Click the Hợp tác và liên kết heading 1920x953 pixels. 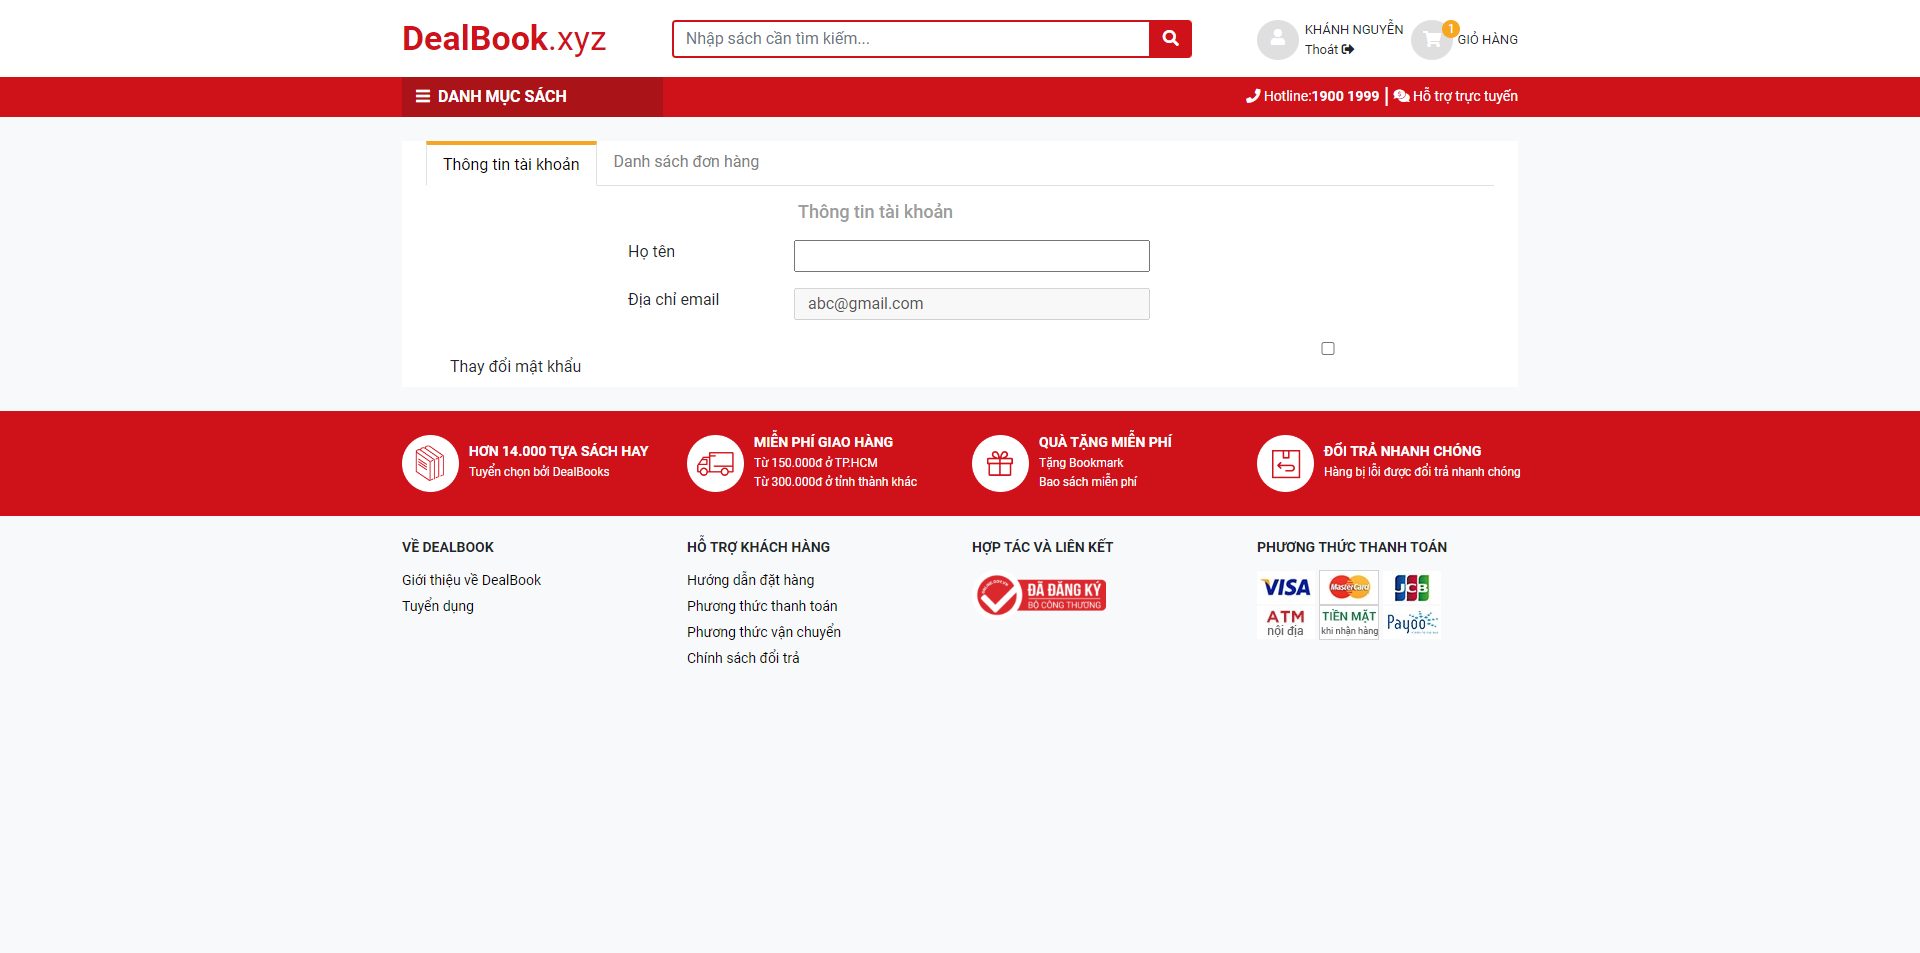(1042, 547)
